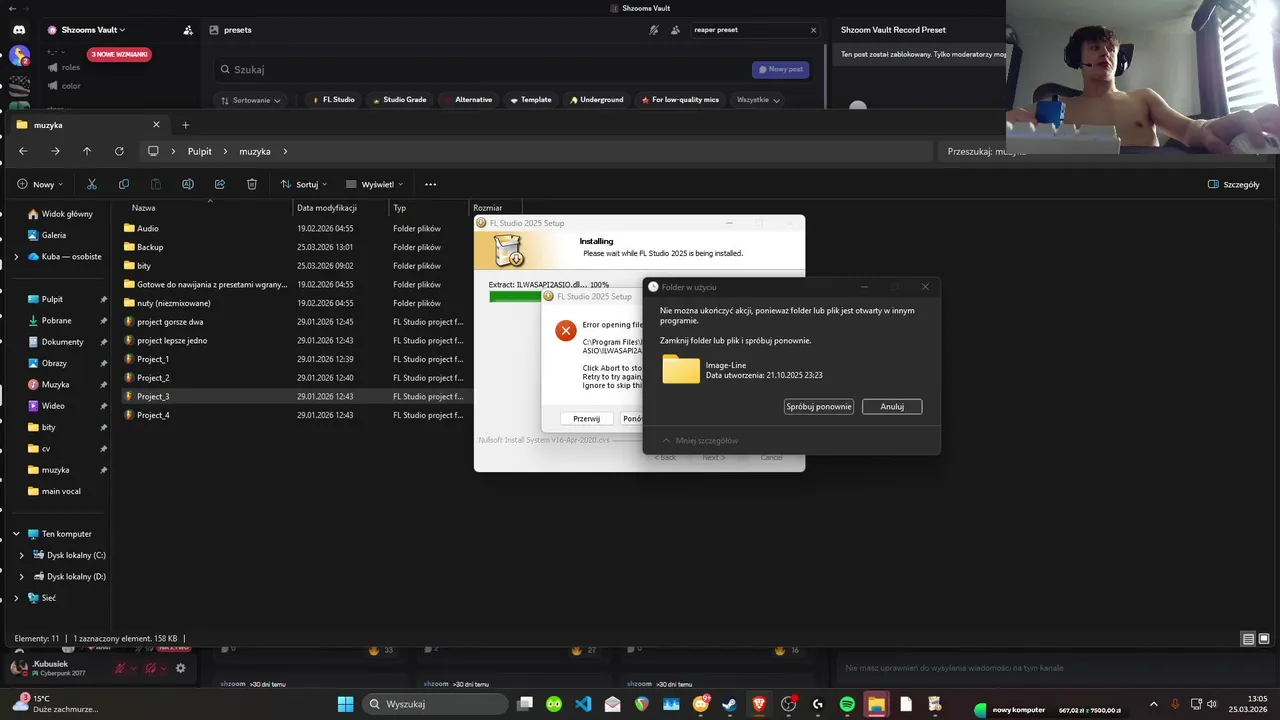Screen dimensions: 1280x720
Task: Open the Sortowanie dropdown in Discord forum
Action: 250,100
